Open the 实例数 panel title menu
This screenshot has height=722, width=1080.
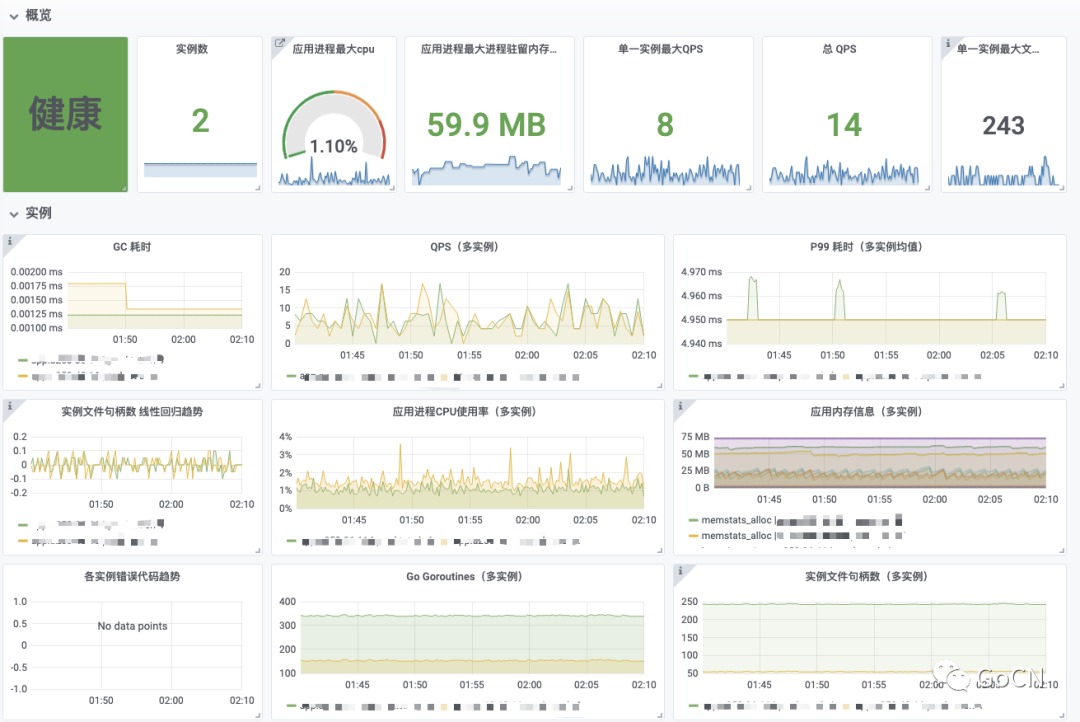191,49
